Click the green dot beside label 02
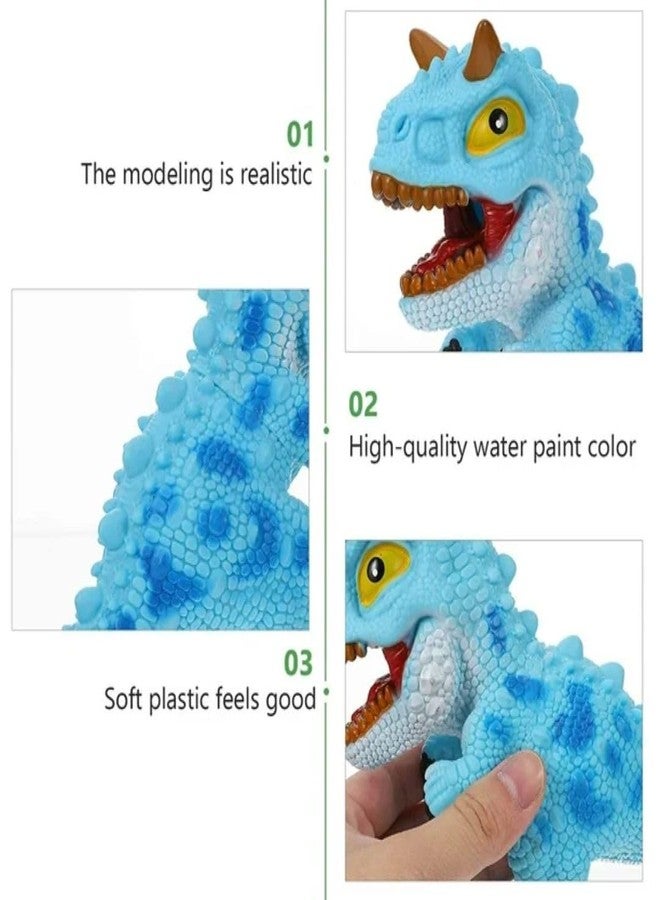Image resolution: width=660 pixels, height=900 pixels. point(327,430)
